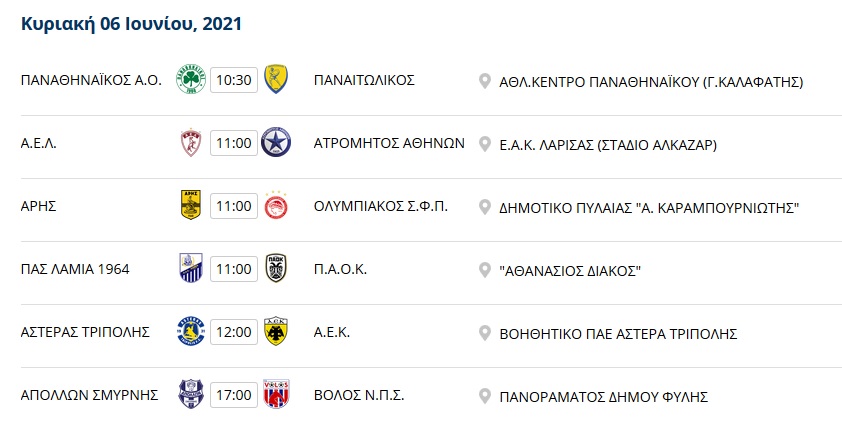Image resolution: width=842 pixels, height=429 pixels.
Task: Click the Panathinaikos green clover crest
Action: (191, 80)
